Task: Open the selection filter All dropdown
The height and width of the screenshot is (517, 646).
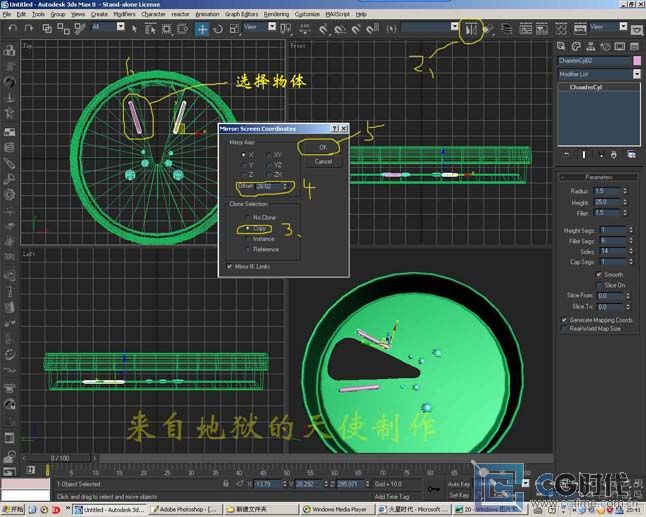Action: pos(121,26)
